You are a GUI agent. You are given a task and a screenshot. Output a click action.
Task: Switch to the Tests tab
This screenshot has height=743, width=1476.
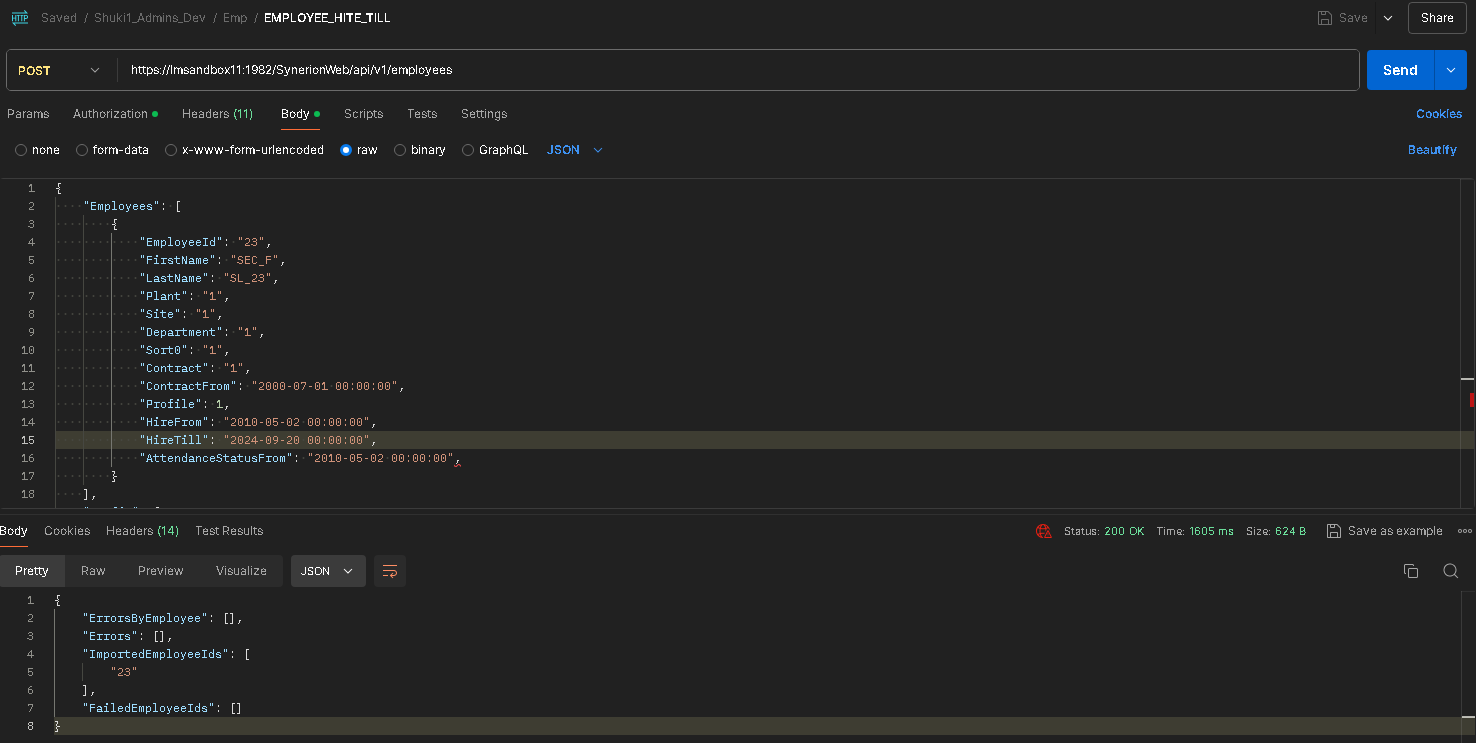[422, 114]
